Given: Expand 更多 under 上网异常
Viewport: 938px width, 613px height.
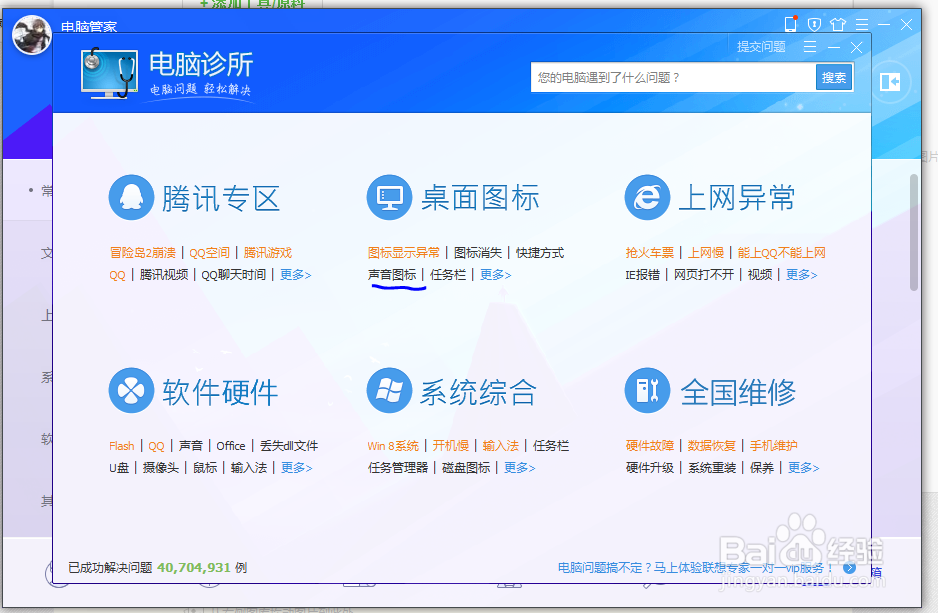Looking at the screenshot, I should pos(802,275).
